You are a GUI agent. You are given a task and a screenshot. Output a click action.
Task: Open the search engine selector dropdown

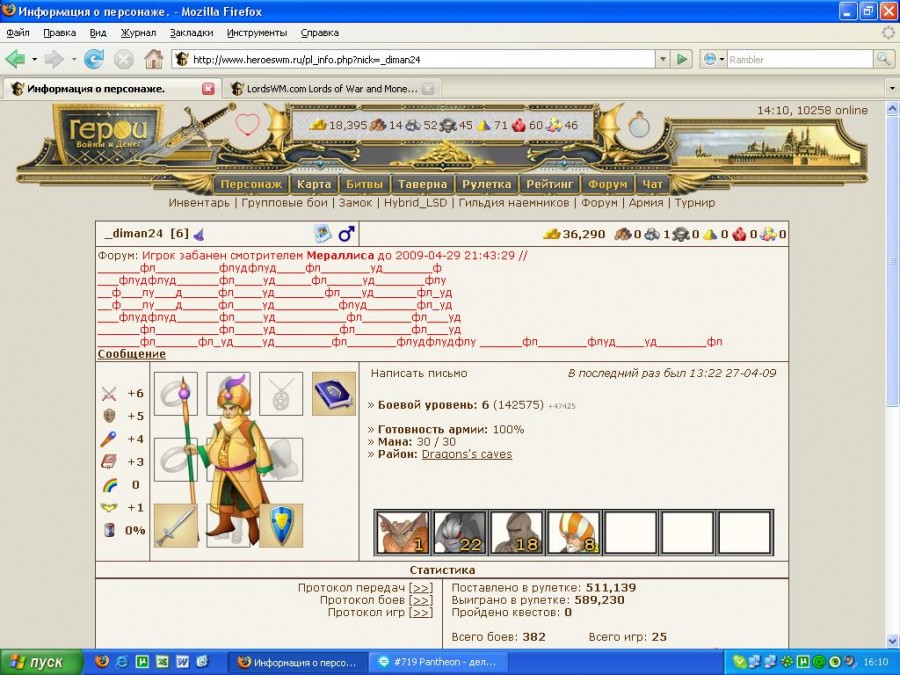click(714, 59)
